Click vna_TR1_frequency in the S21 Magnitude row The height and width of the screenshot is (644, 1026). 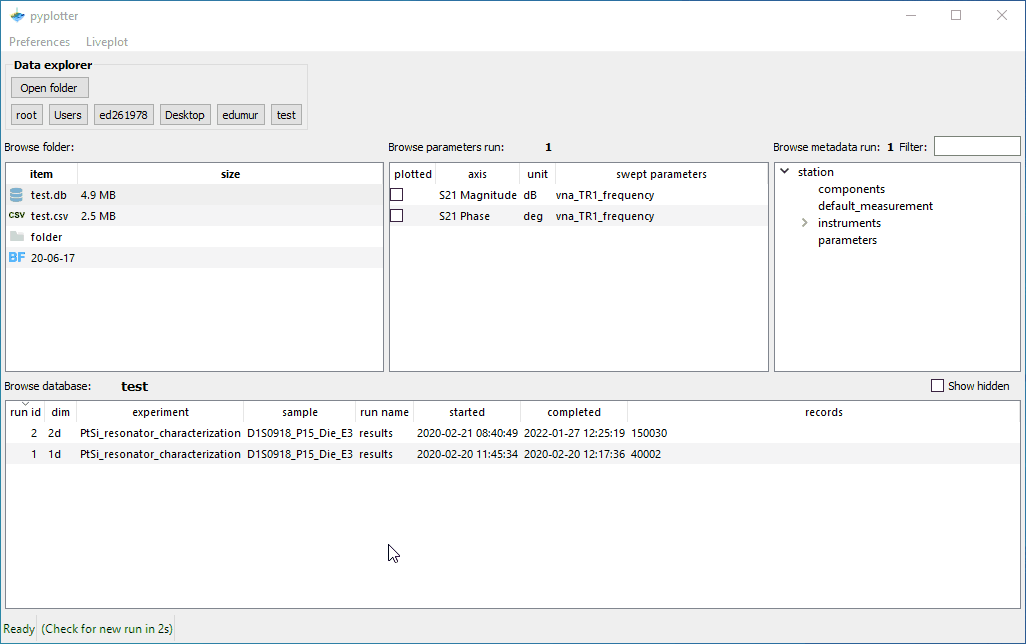[x=605, y=195]
